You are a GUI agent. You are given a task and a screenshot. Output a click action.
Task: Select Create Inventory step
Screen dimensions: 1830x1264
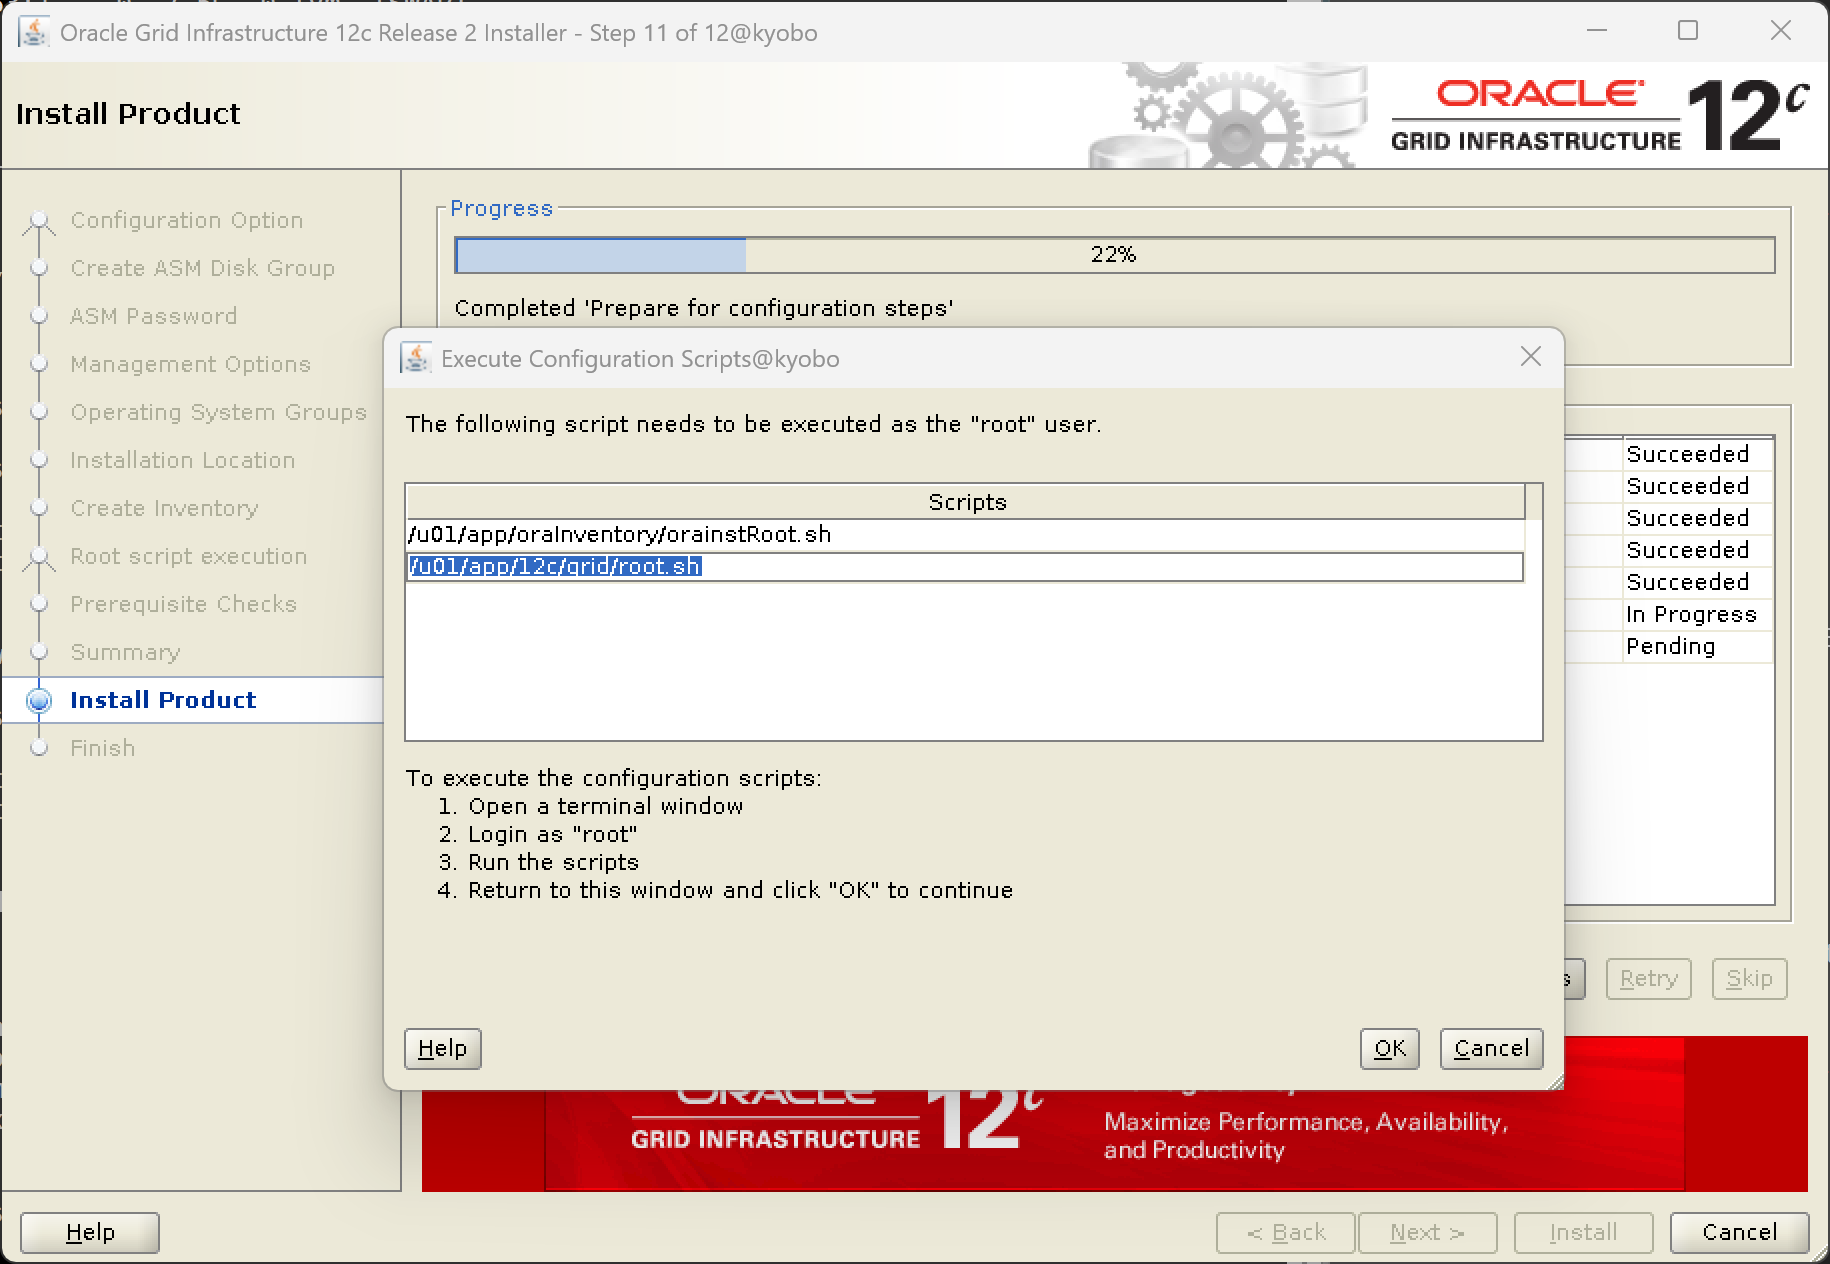click(x=164, y=508)
